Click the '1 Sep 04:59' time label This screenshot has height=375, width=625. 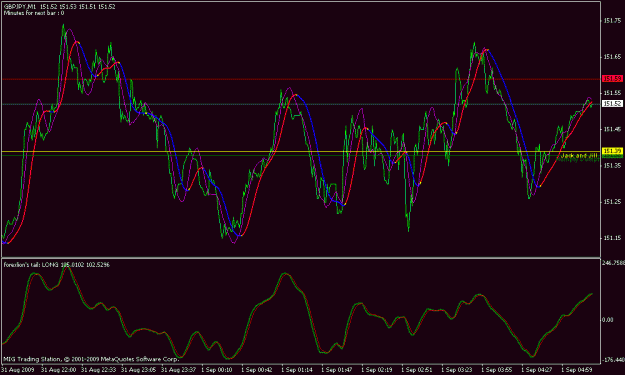pyautogui.click(x=577, y=370)
